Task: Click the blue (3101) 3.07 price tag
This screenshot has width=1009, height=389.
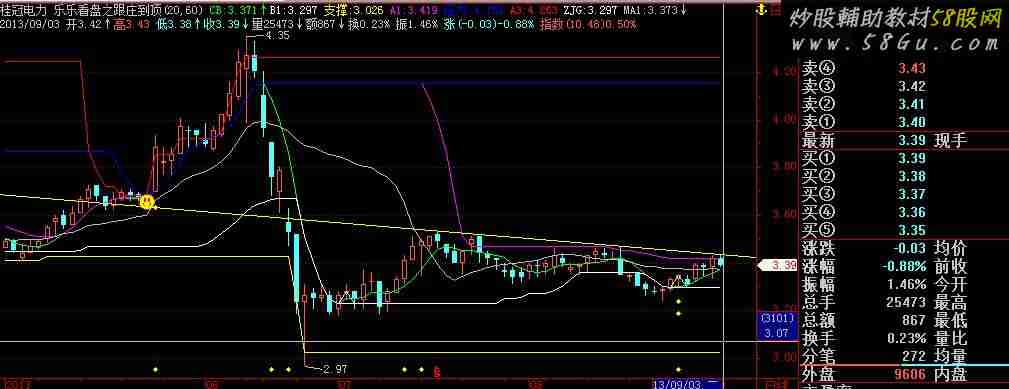Action: (x=778, y=326)
